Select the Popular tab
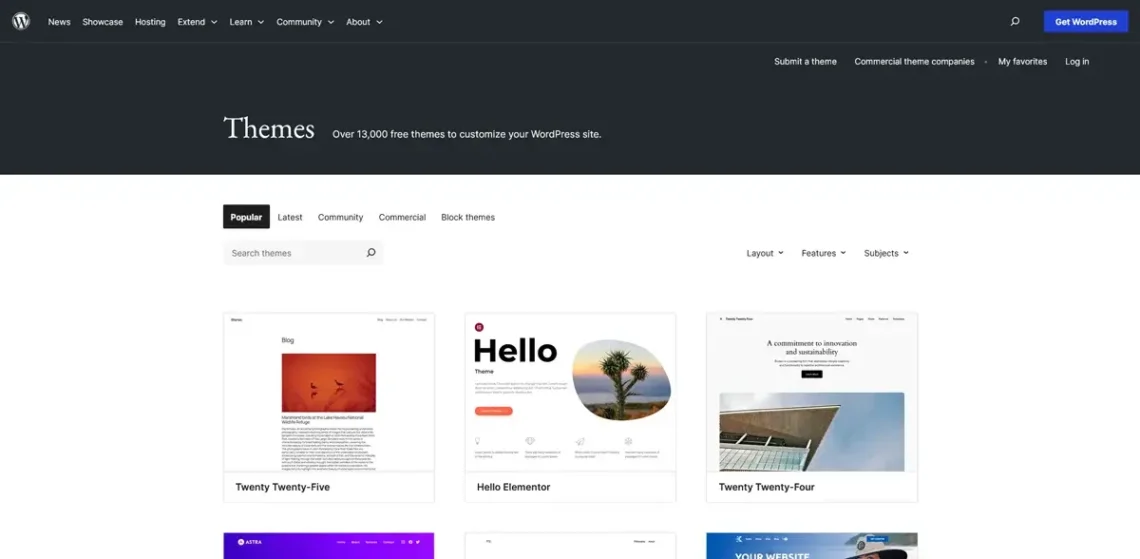 (x=246, y=217)
